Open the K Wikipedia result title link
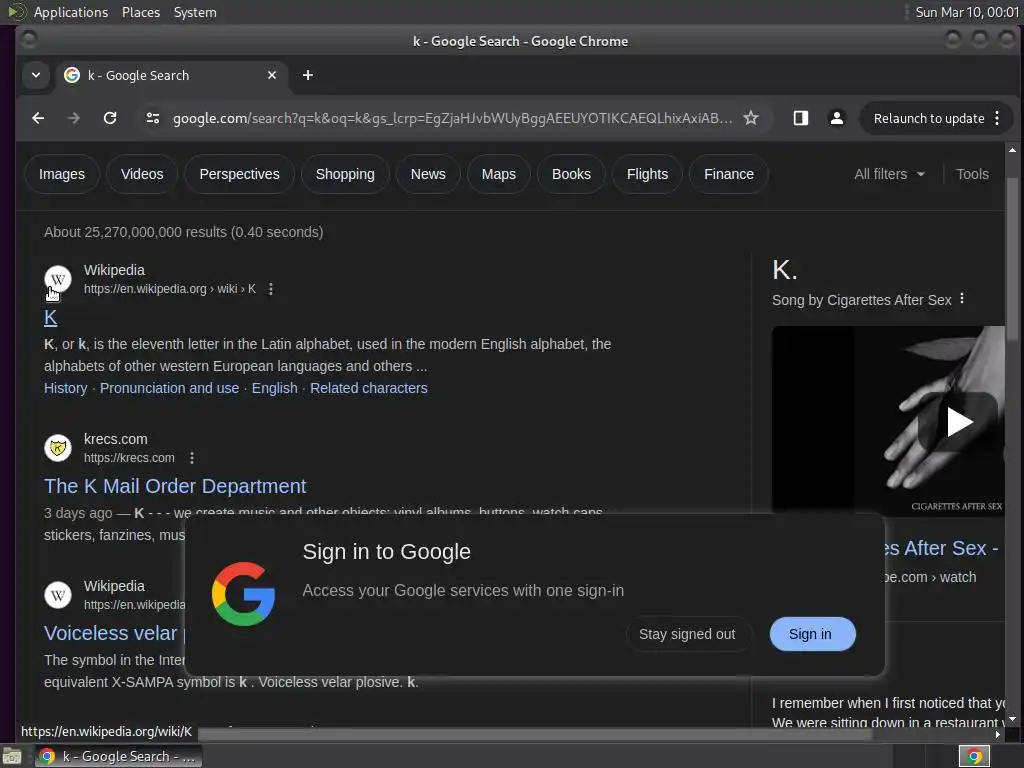 (50, 318)
